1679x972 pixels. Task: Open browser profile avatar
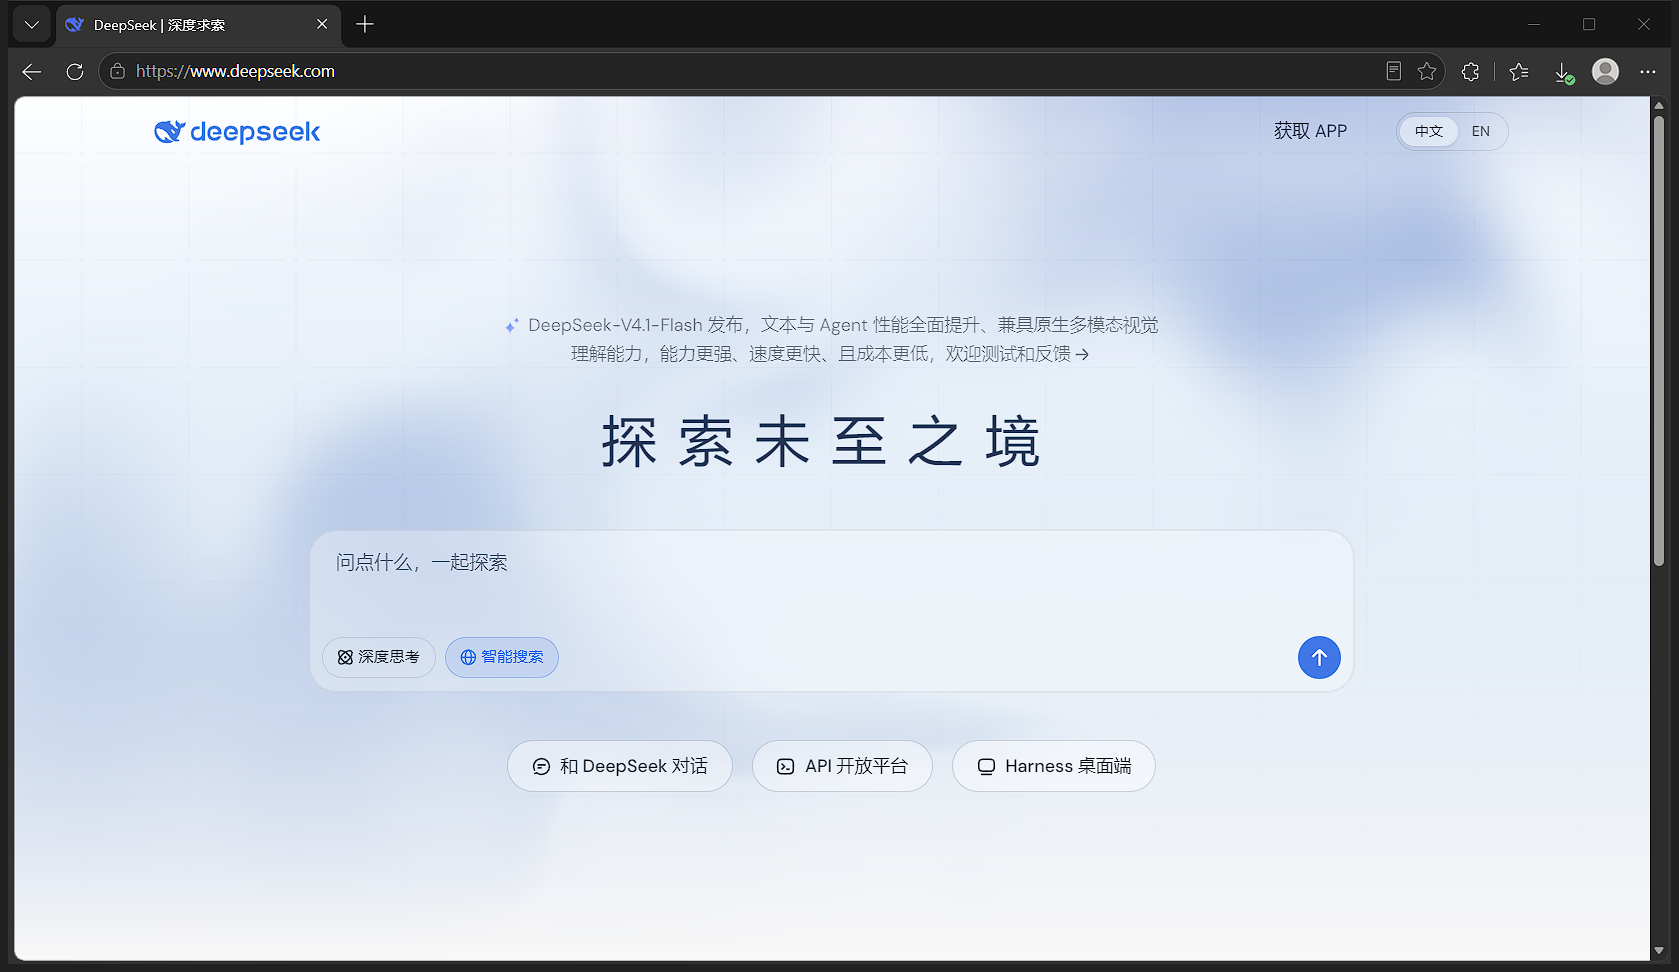[1605, 71]
